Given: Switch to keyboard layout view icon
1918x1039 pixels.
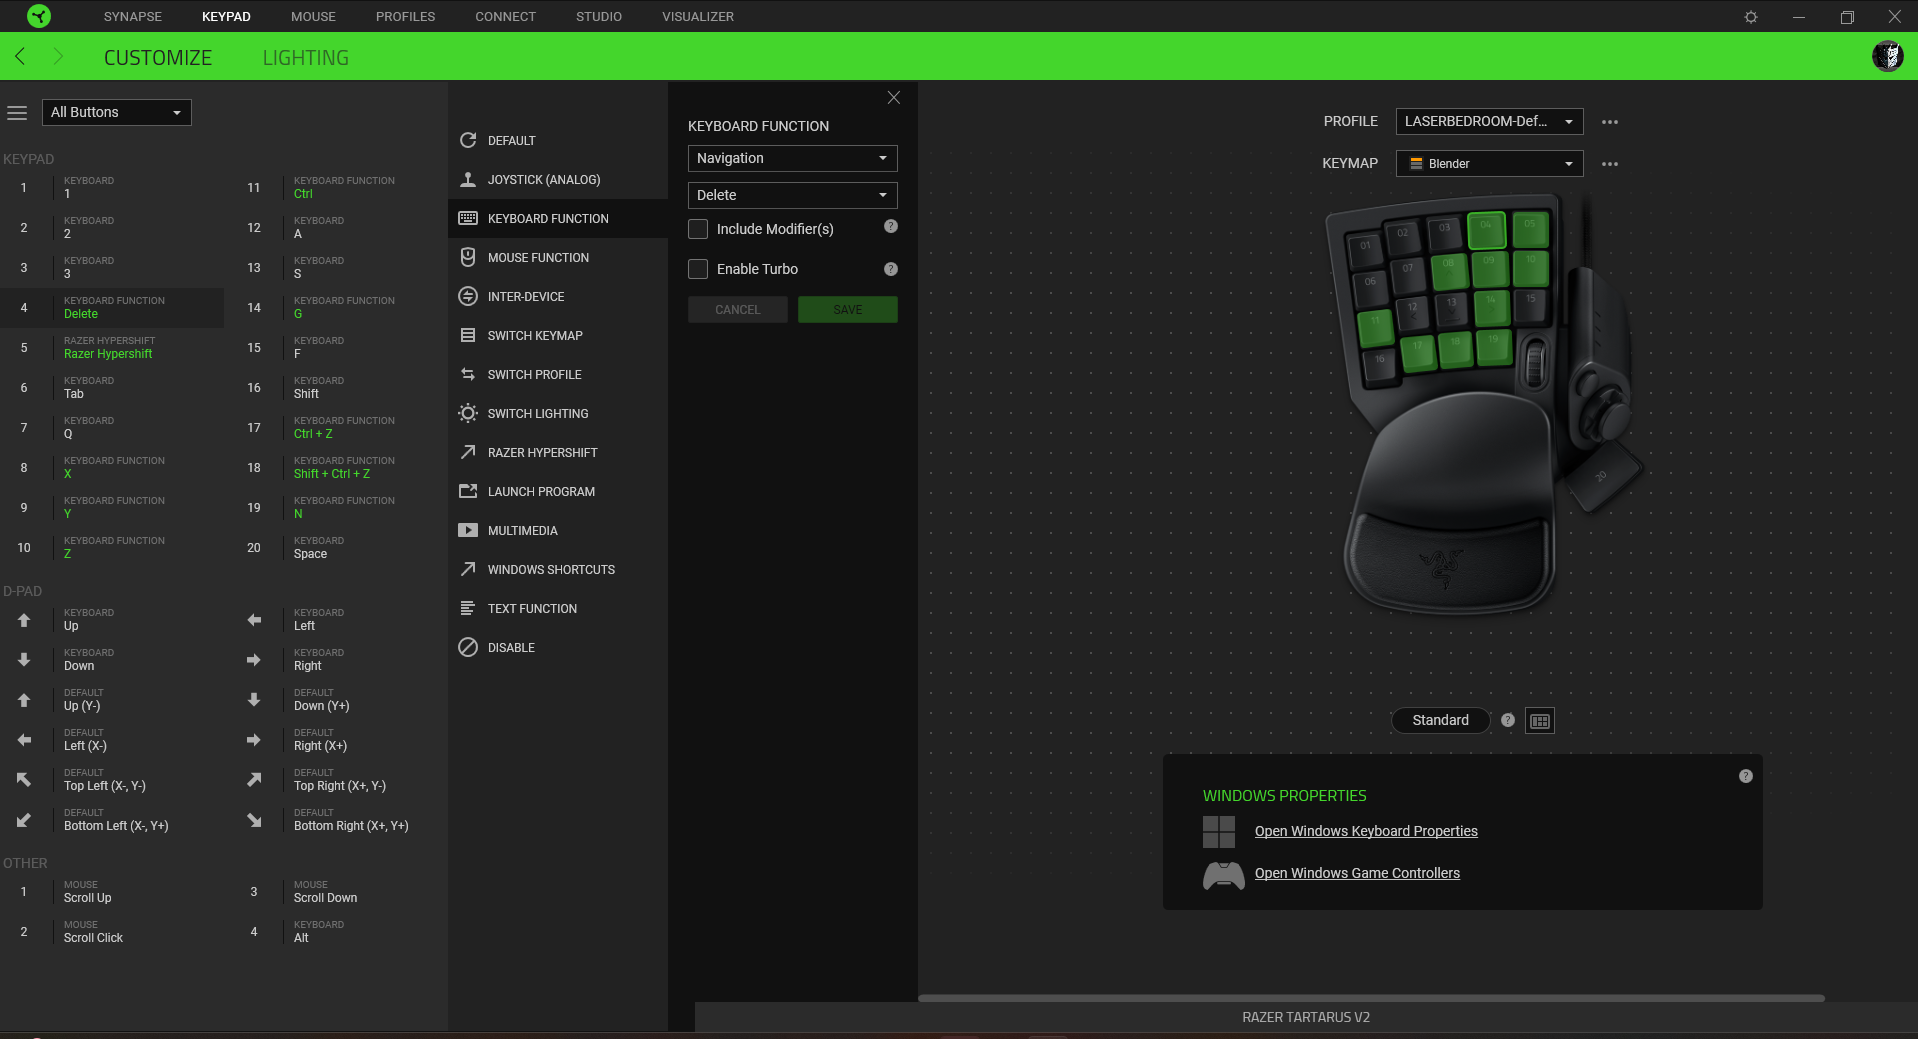Looking at the screenshot, I should (x=1540, y=721).
